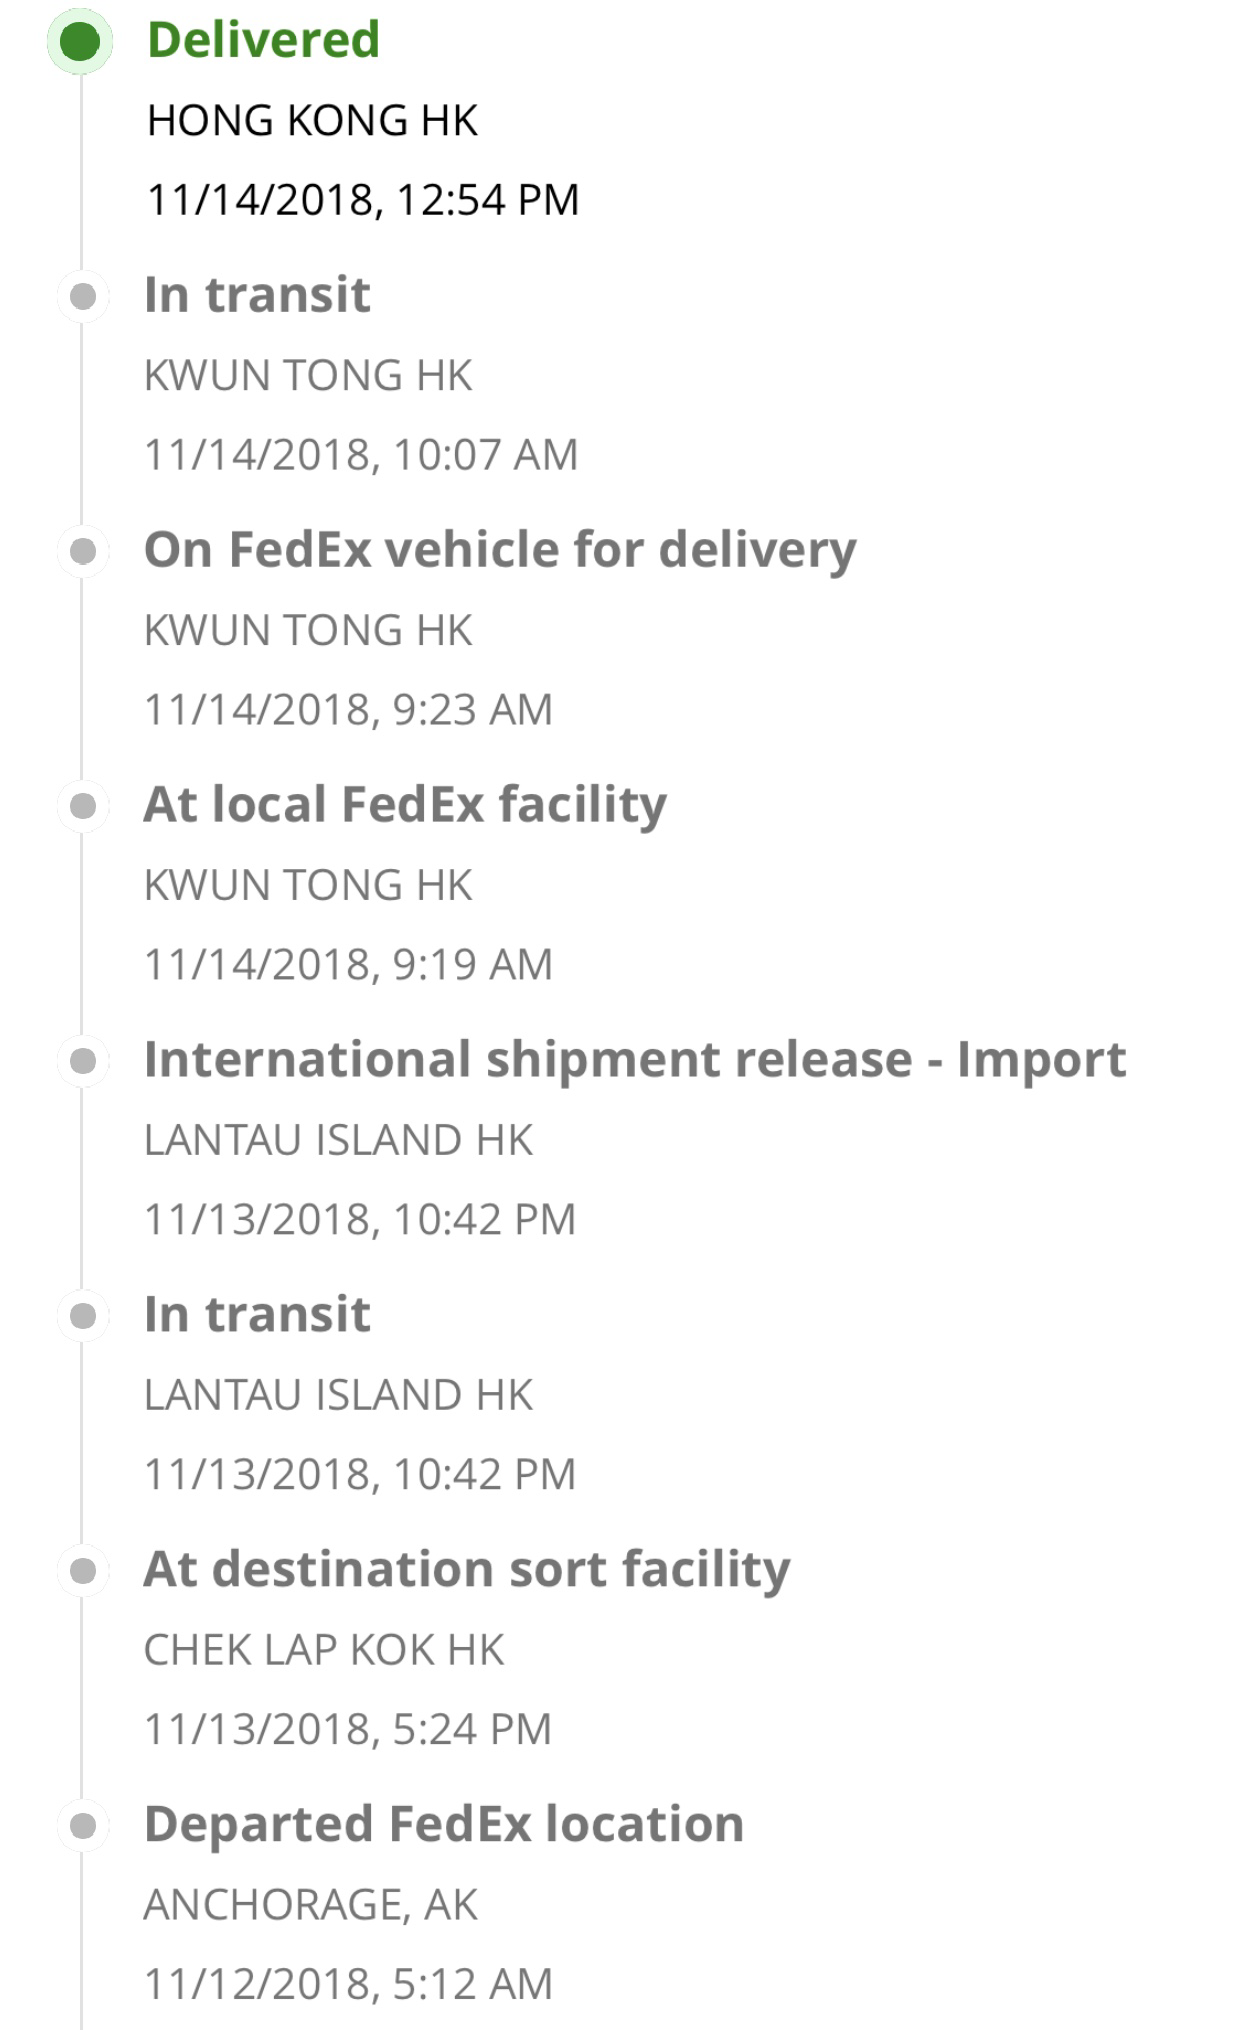
Task: Click the ANCHORAGE, AK location text
Action: click(311, 1905)
